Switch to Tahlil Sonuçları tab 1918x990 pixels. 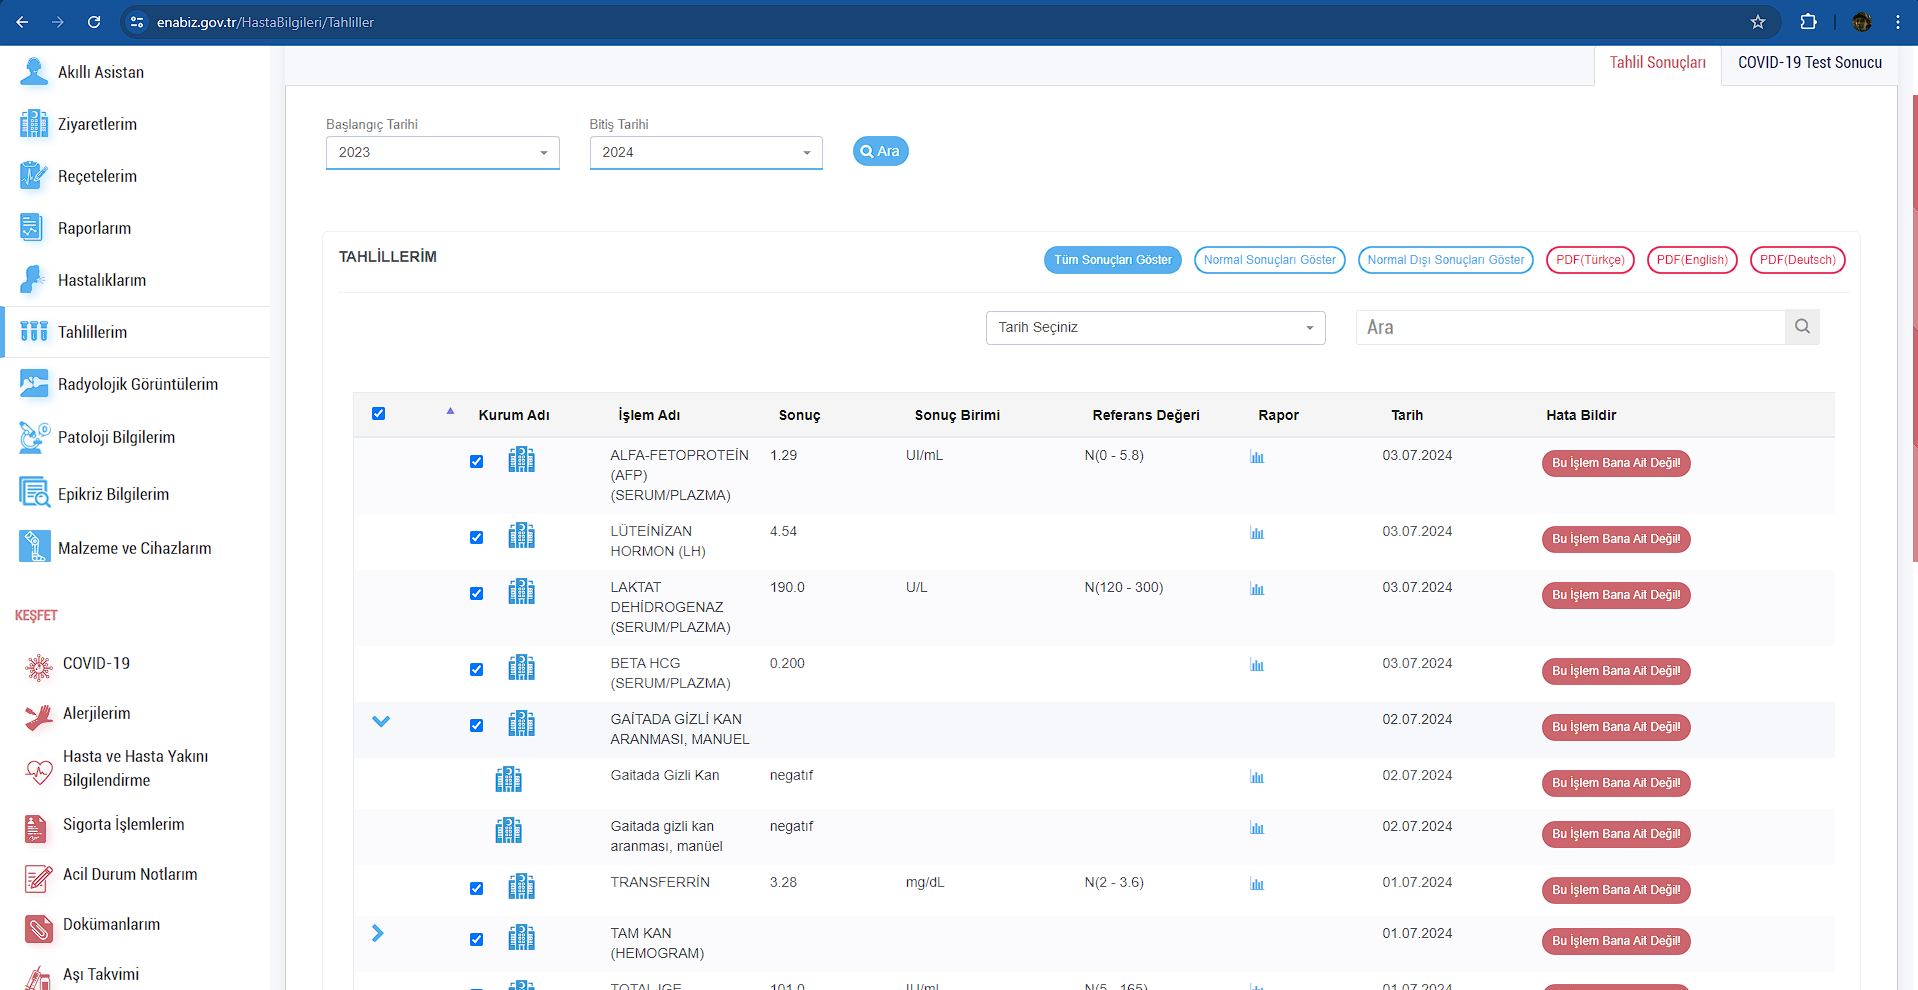1657,63
